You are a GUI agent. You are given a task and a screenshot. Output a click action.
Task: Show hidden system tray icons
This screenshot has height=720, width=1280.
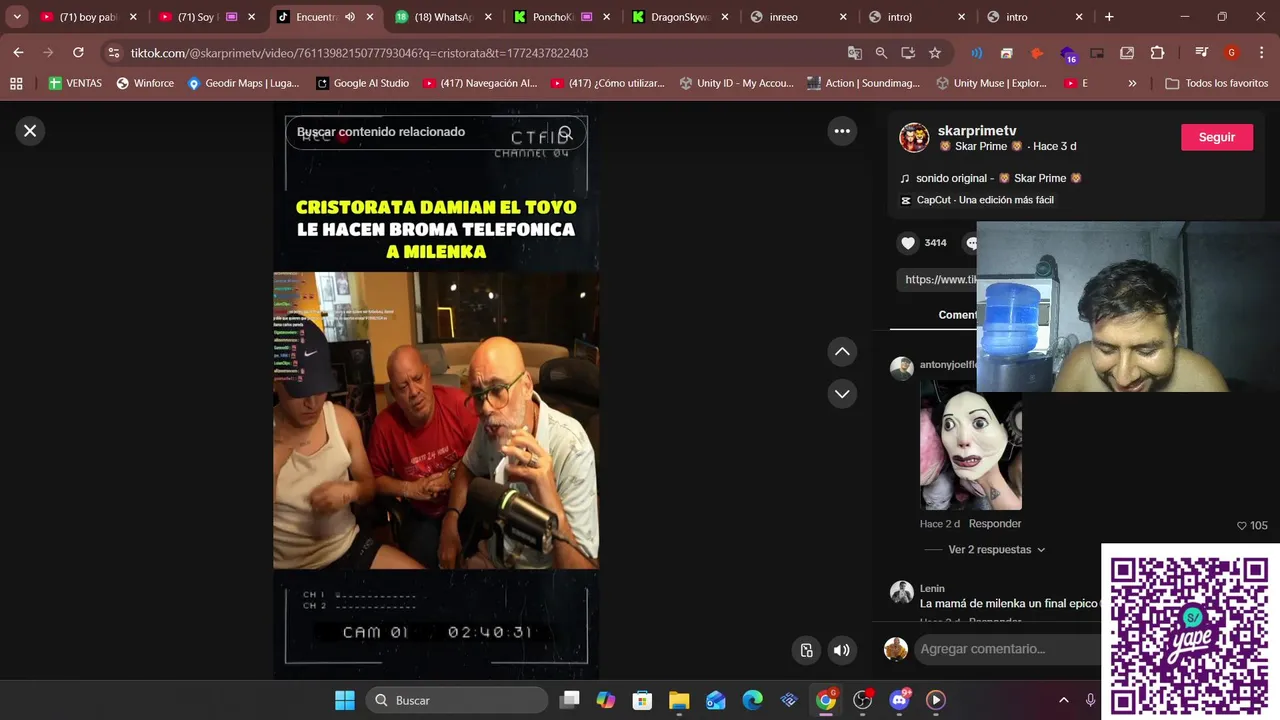[x=1063, y=700]
